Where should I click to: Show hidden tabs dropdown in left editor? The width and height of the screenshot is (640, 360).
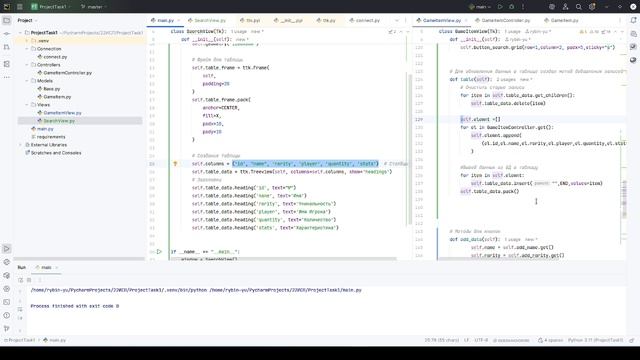click(397, 20)
